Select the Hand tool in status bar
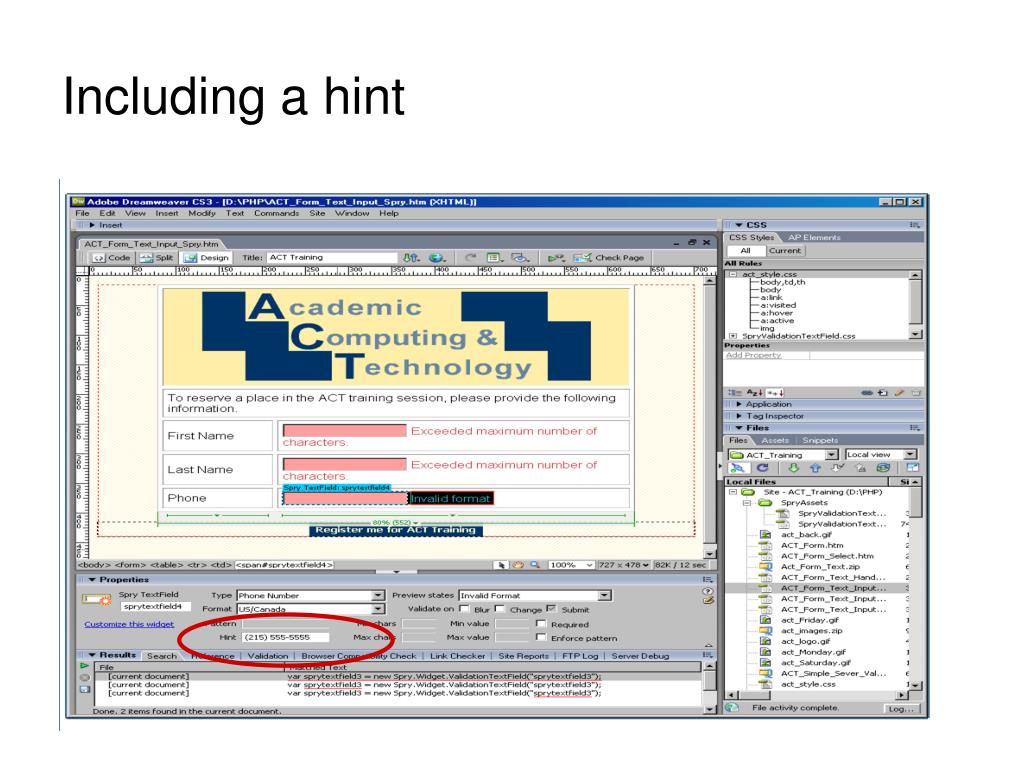The image size is (1024, 768). click(519, 565)
